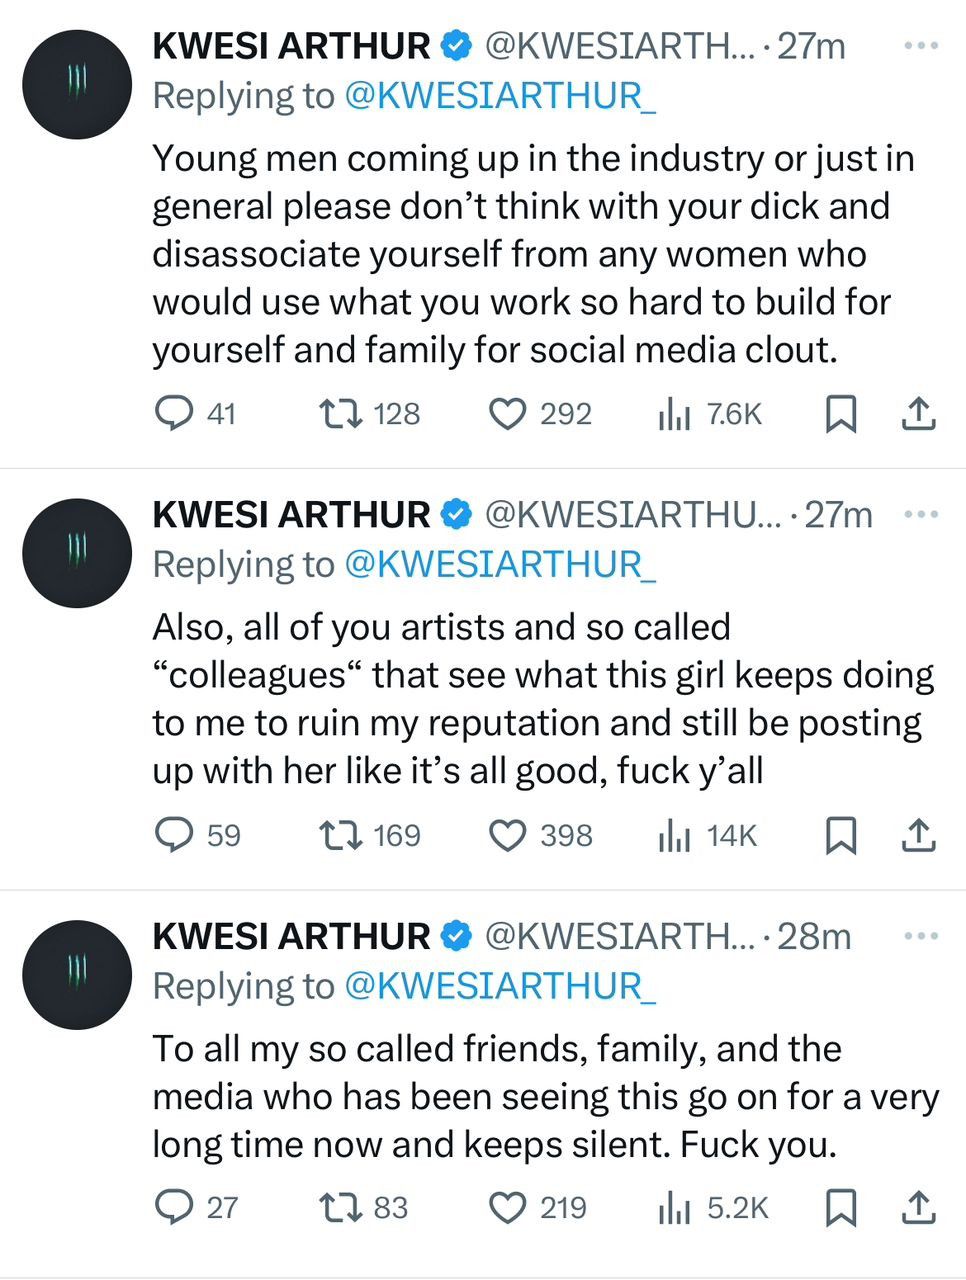Open more options on the first tweet
Viewport: 966px width, 1280px height.
tap(920, 46)
